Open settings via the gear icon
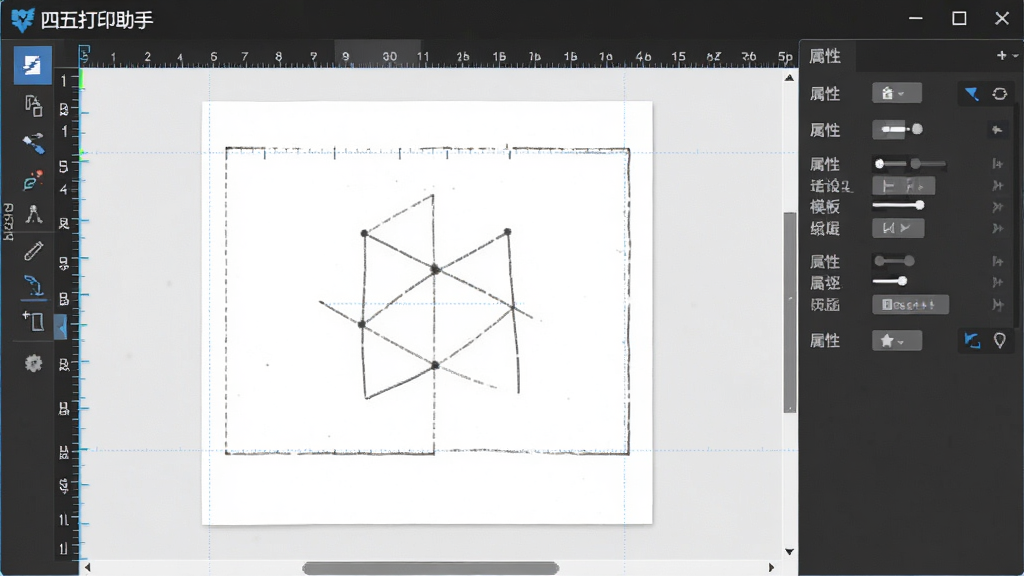The width and height of the screenshot is (1024, 576). 33,363
